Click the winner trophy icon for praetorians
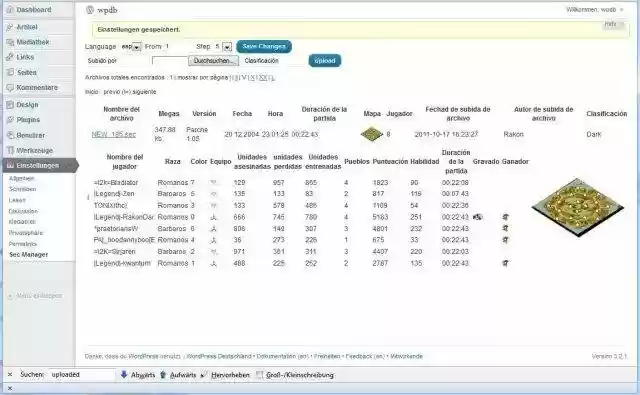 [x=505, y=228]
